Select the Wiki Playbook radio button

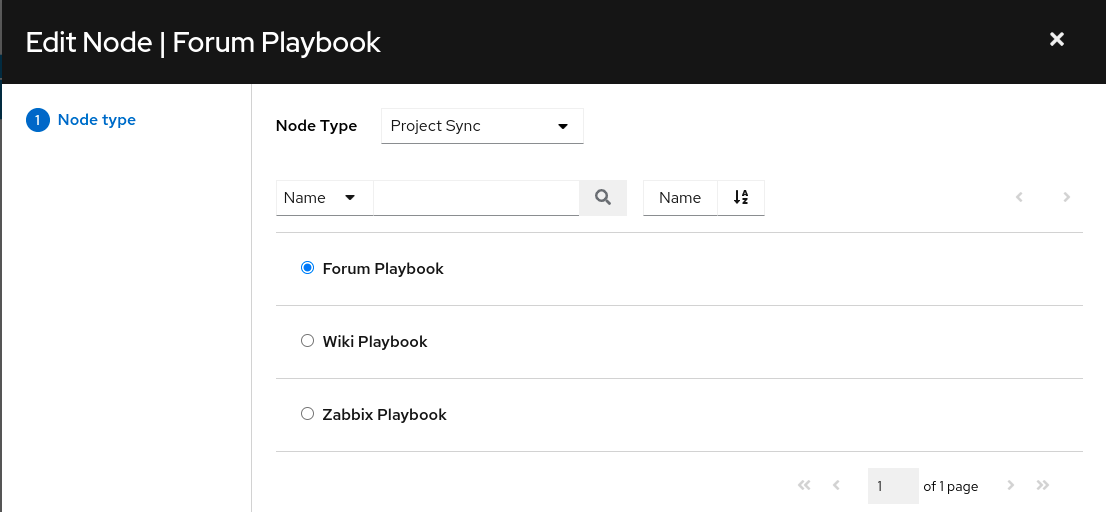pyautogui.click(x=308, y=341)
